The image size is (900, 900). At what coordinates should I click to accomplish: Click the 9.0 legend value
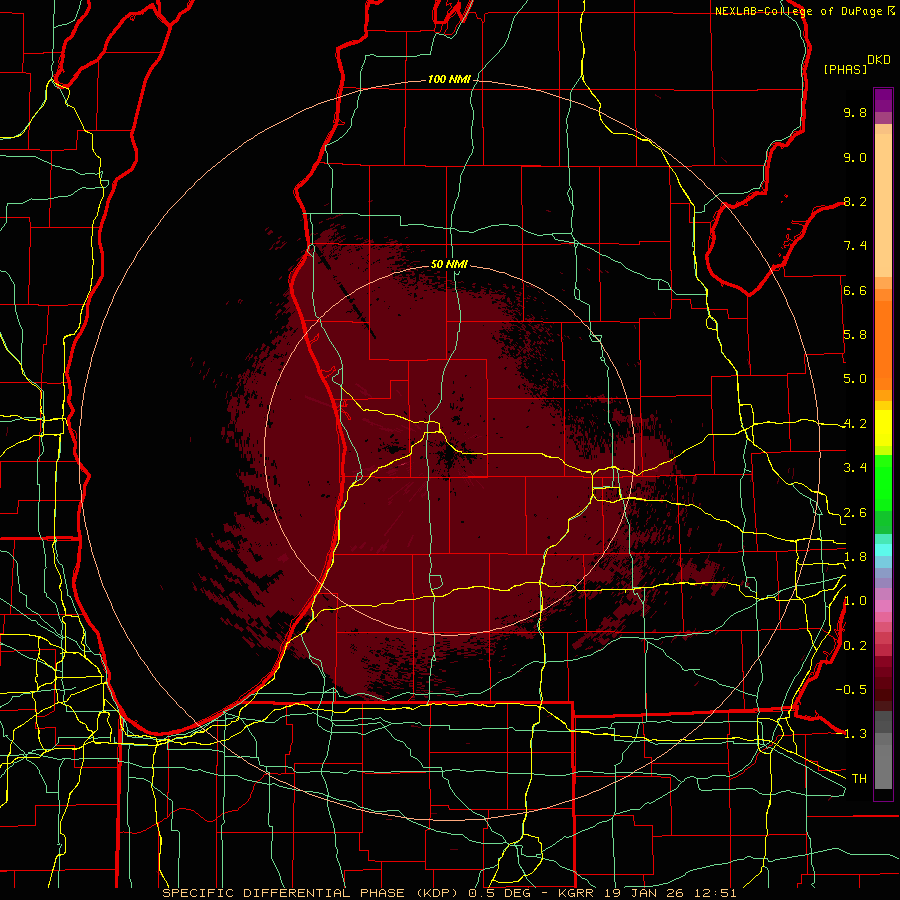(855, 157)
